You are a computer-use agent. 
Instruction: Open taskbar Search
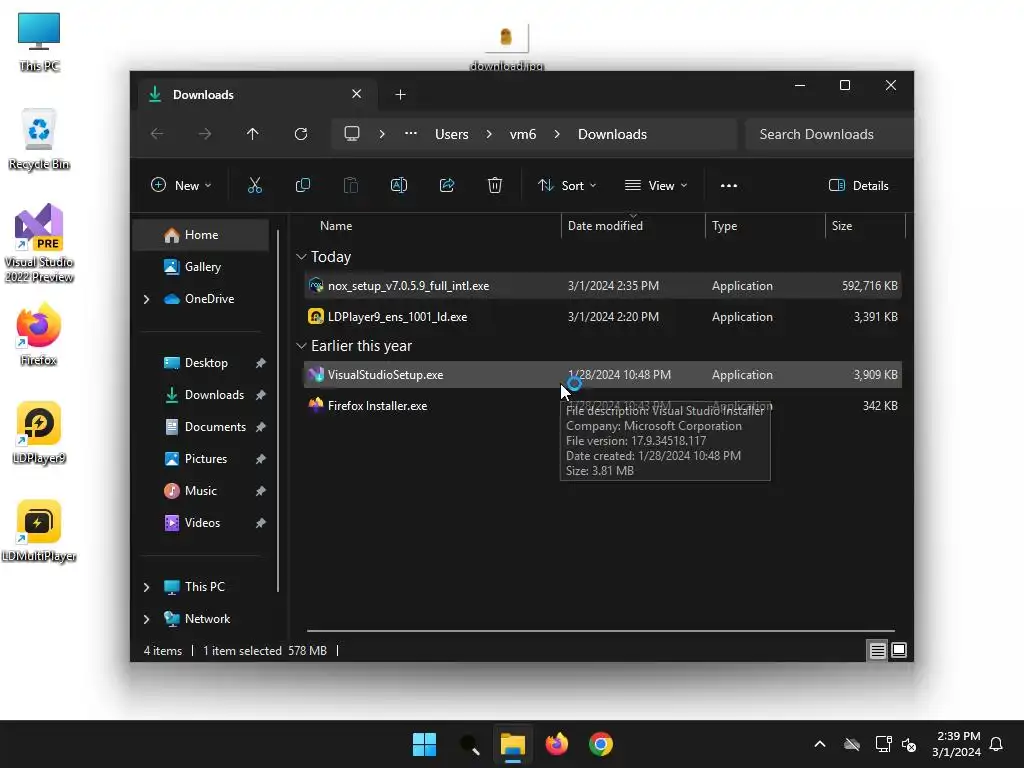(x=469, y=744)
